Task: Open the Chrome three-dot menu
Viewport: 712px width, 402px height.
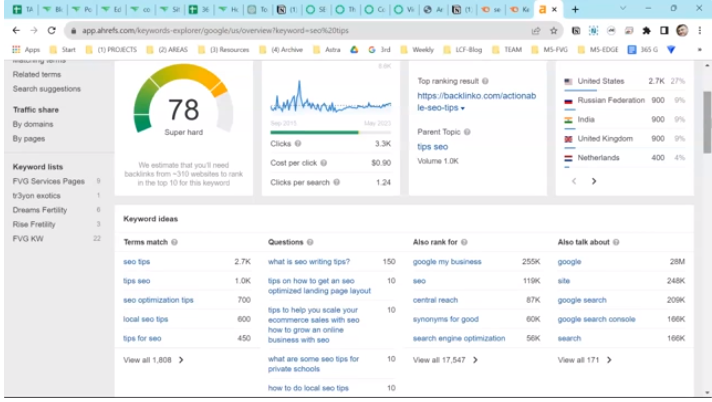Action: [700, 30]
